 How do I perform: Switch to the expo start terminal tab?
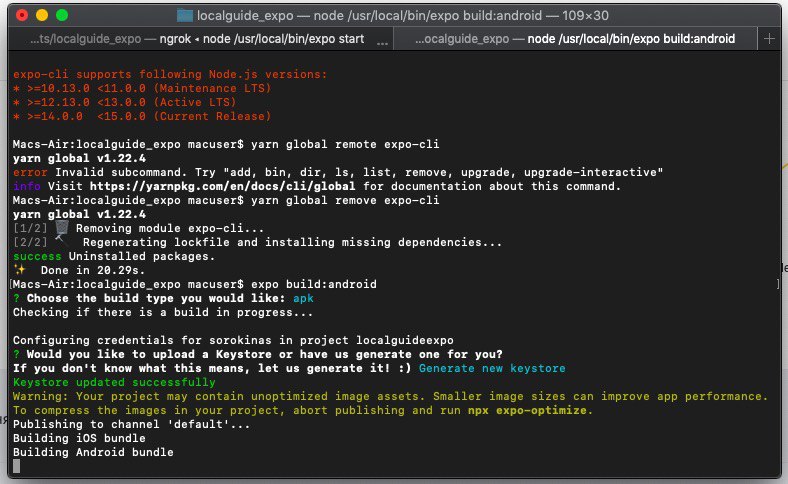[x=201, y=39]
